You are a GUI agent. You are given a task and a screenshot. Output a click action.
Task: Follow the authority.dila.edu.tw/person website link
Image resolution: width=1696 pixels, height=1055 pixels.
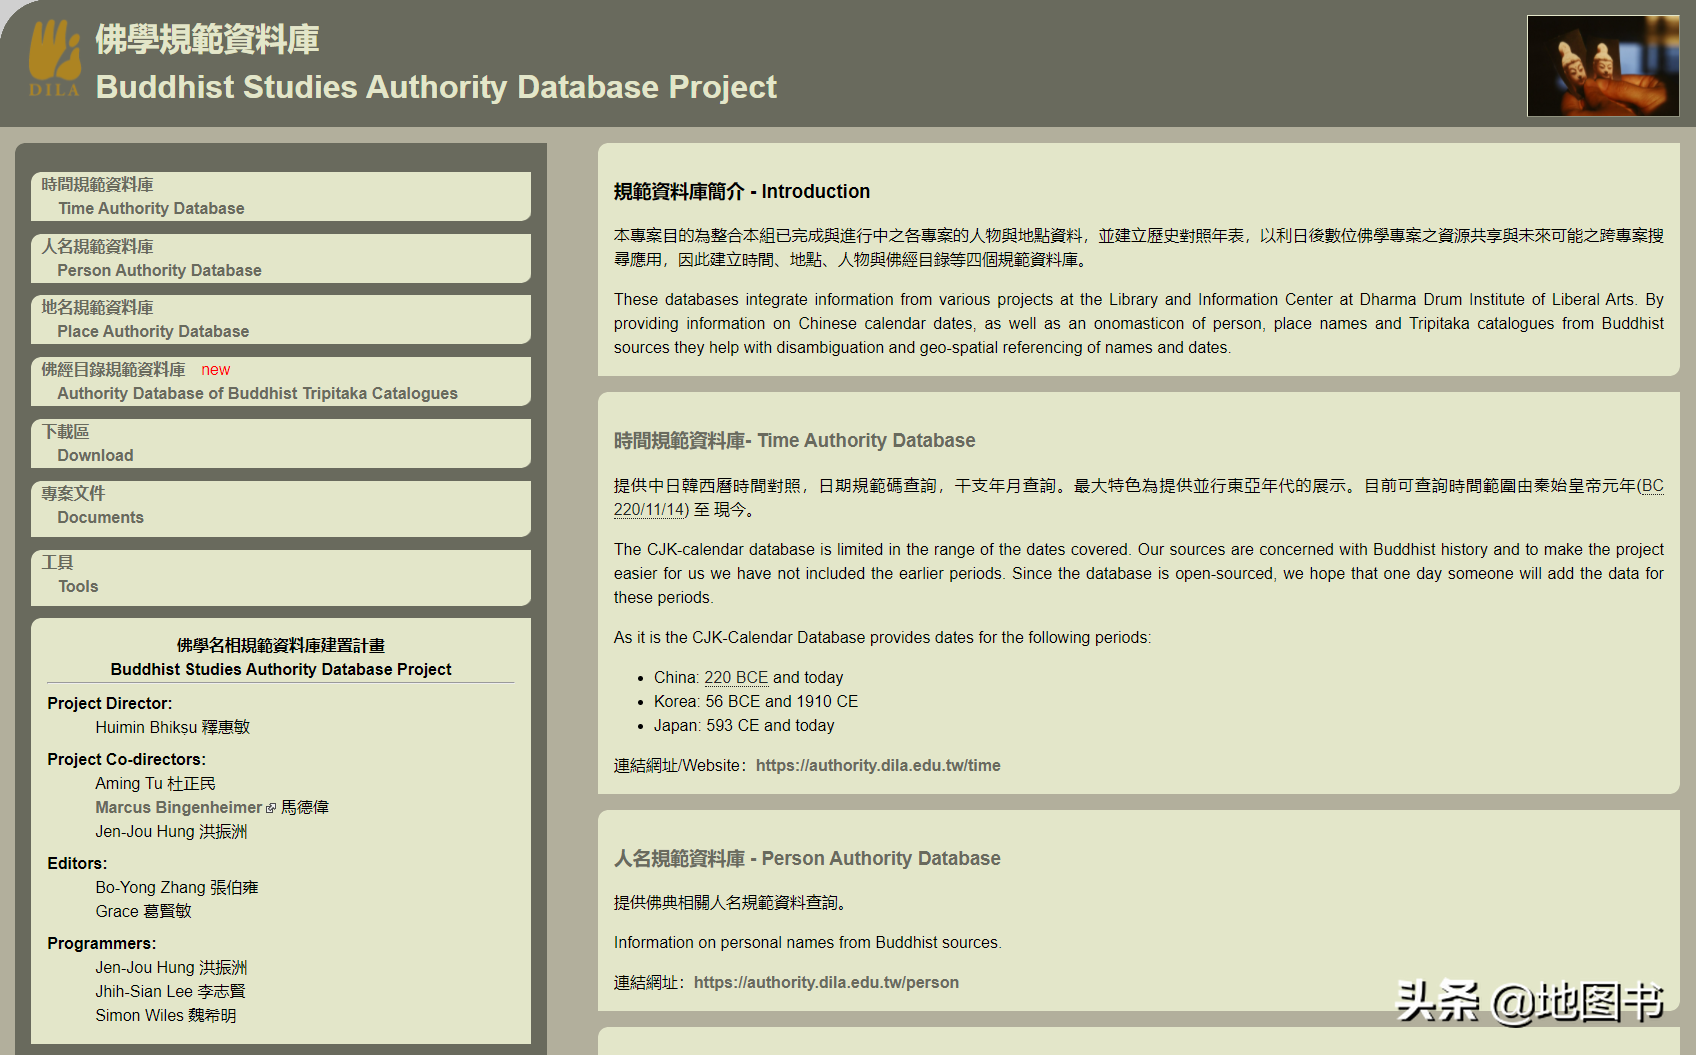pyautogui.click(x=826, y=982)
